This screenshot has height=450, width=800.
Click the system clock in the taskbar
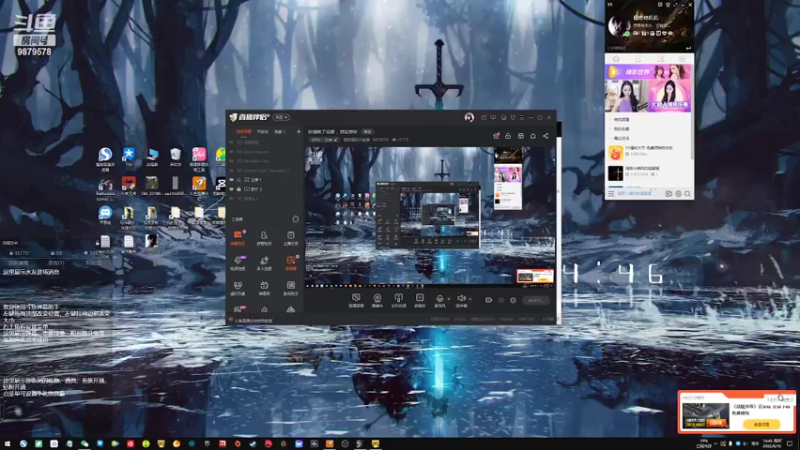click(772, 444)
